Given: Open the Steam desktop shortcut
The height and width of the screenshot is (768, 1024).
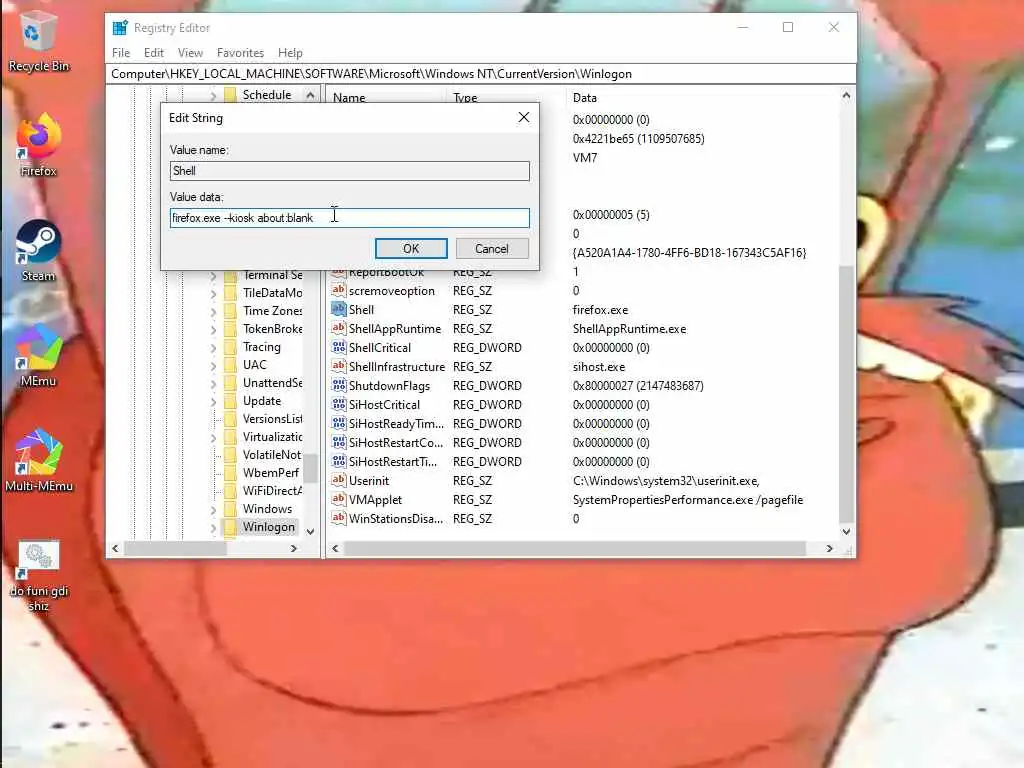Looking at the screenshot, I should tap(38, 251).
